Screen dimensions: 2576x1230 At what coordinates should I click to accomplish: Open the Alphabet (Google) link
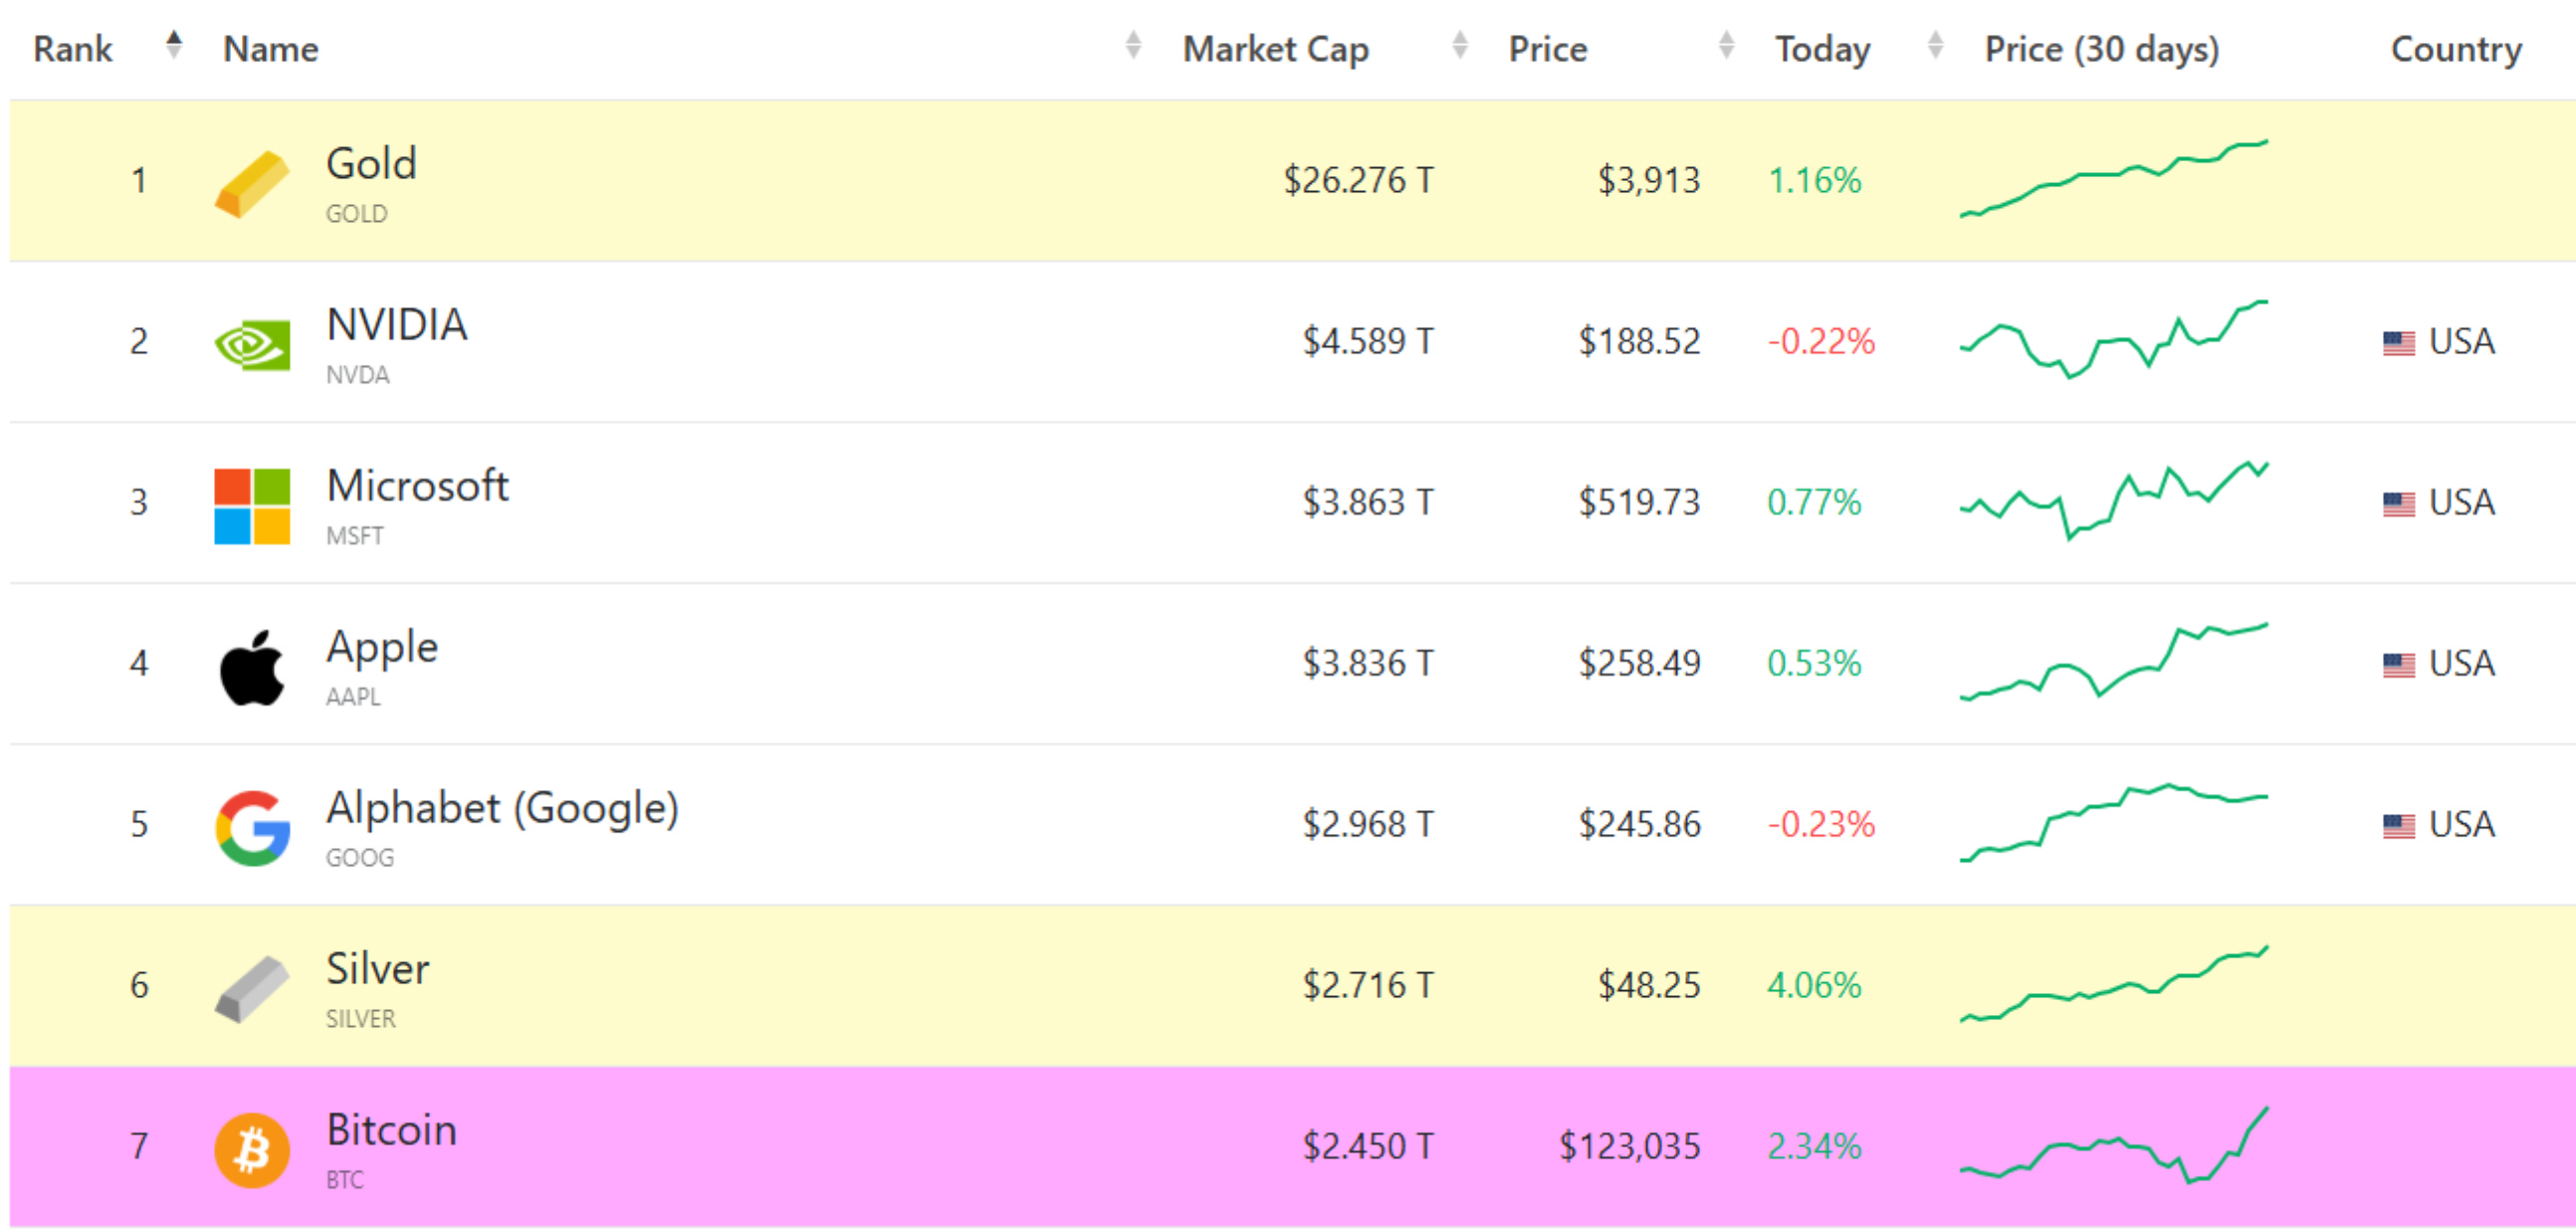502,808
